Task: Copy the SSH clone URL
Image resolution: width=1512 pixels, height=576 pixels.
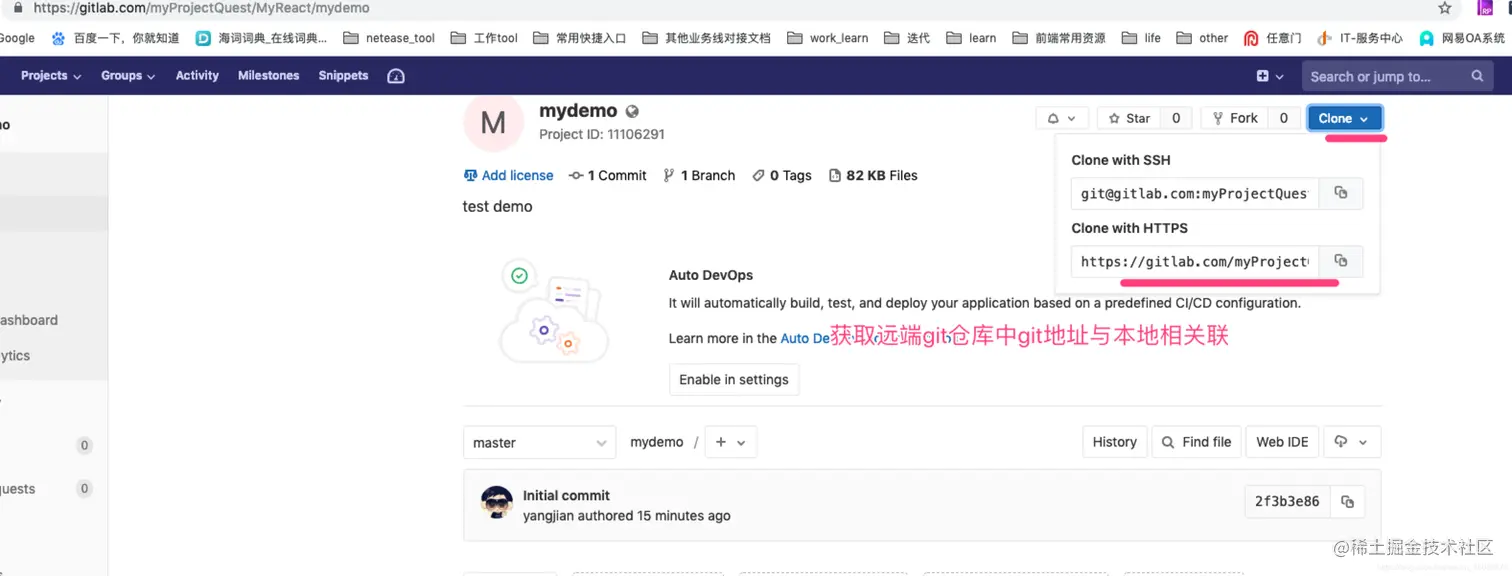Action: pyautogui.click(x=1341, y=193)
